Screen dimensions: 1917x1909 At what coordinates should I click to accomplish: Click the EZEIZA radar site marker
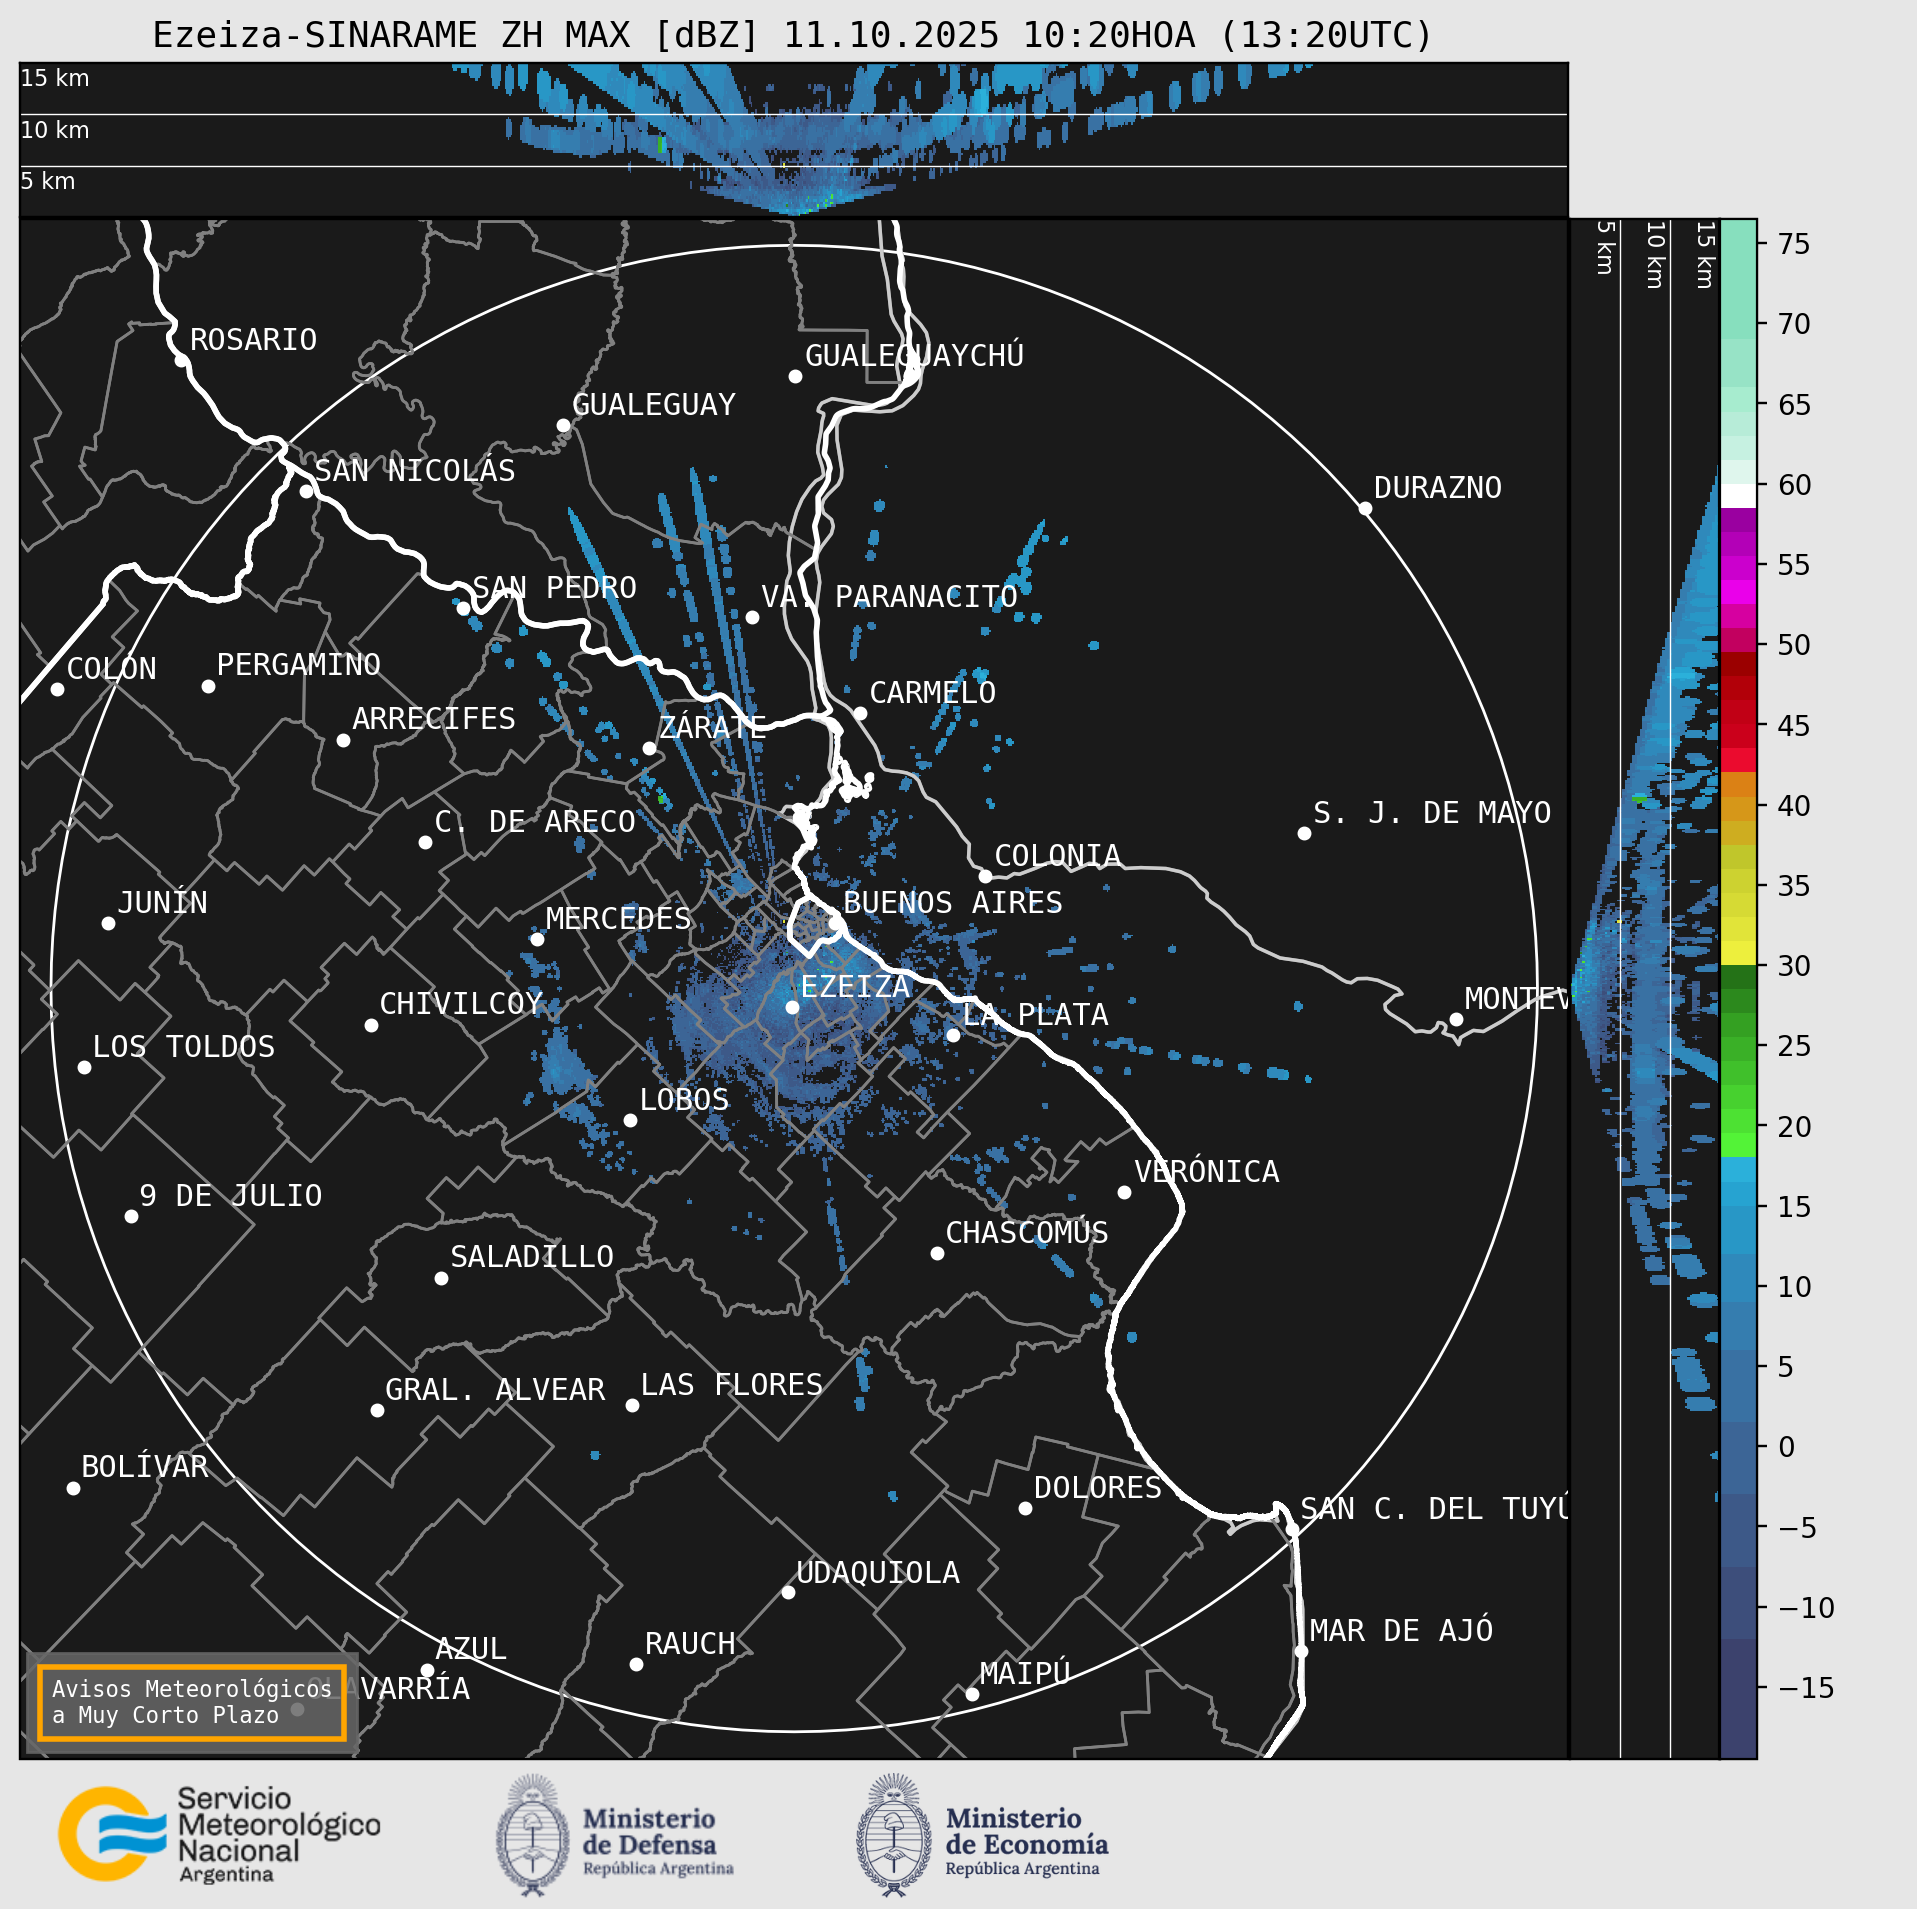(792, 1007)
